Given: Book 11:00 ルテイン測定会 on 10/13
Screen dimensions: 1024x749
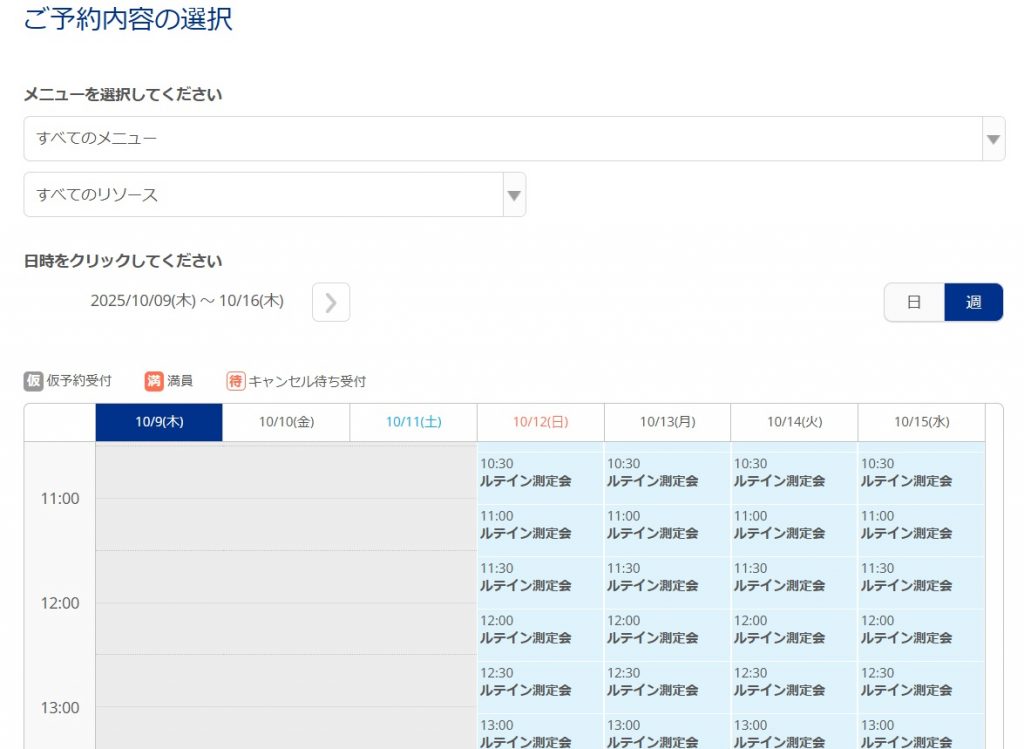Looking at the screenshot, I should [667, 525].
